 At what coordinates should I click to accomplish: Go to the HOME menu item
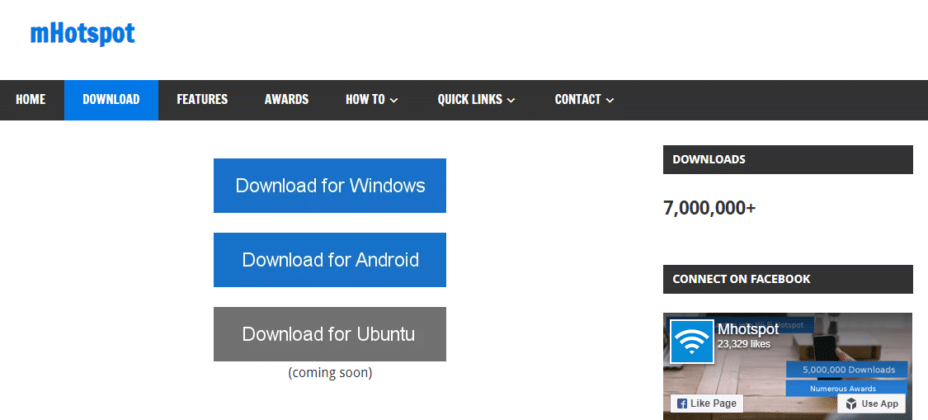coord(31,100)
